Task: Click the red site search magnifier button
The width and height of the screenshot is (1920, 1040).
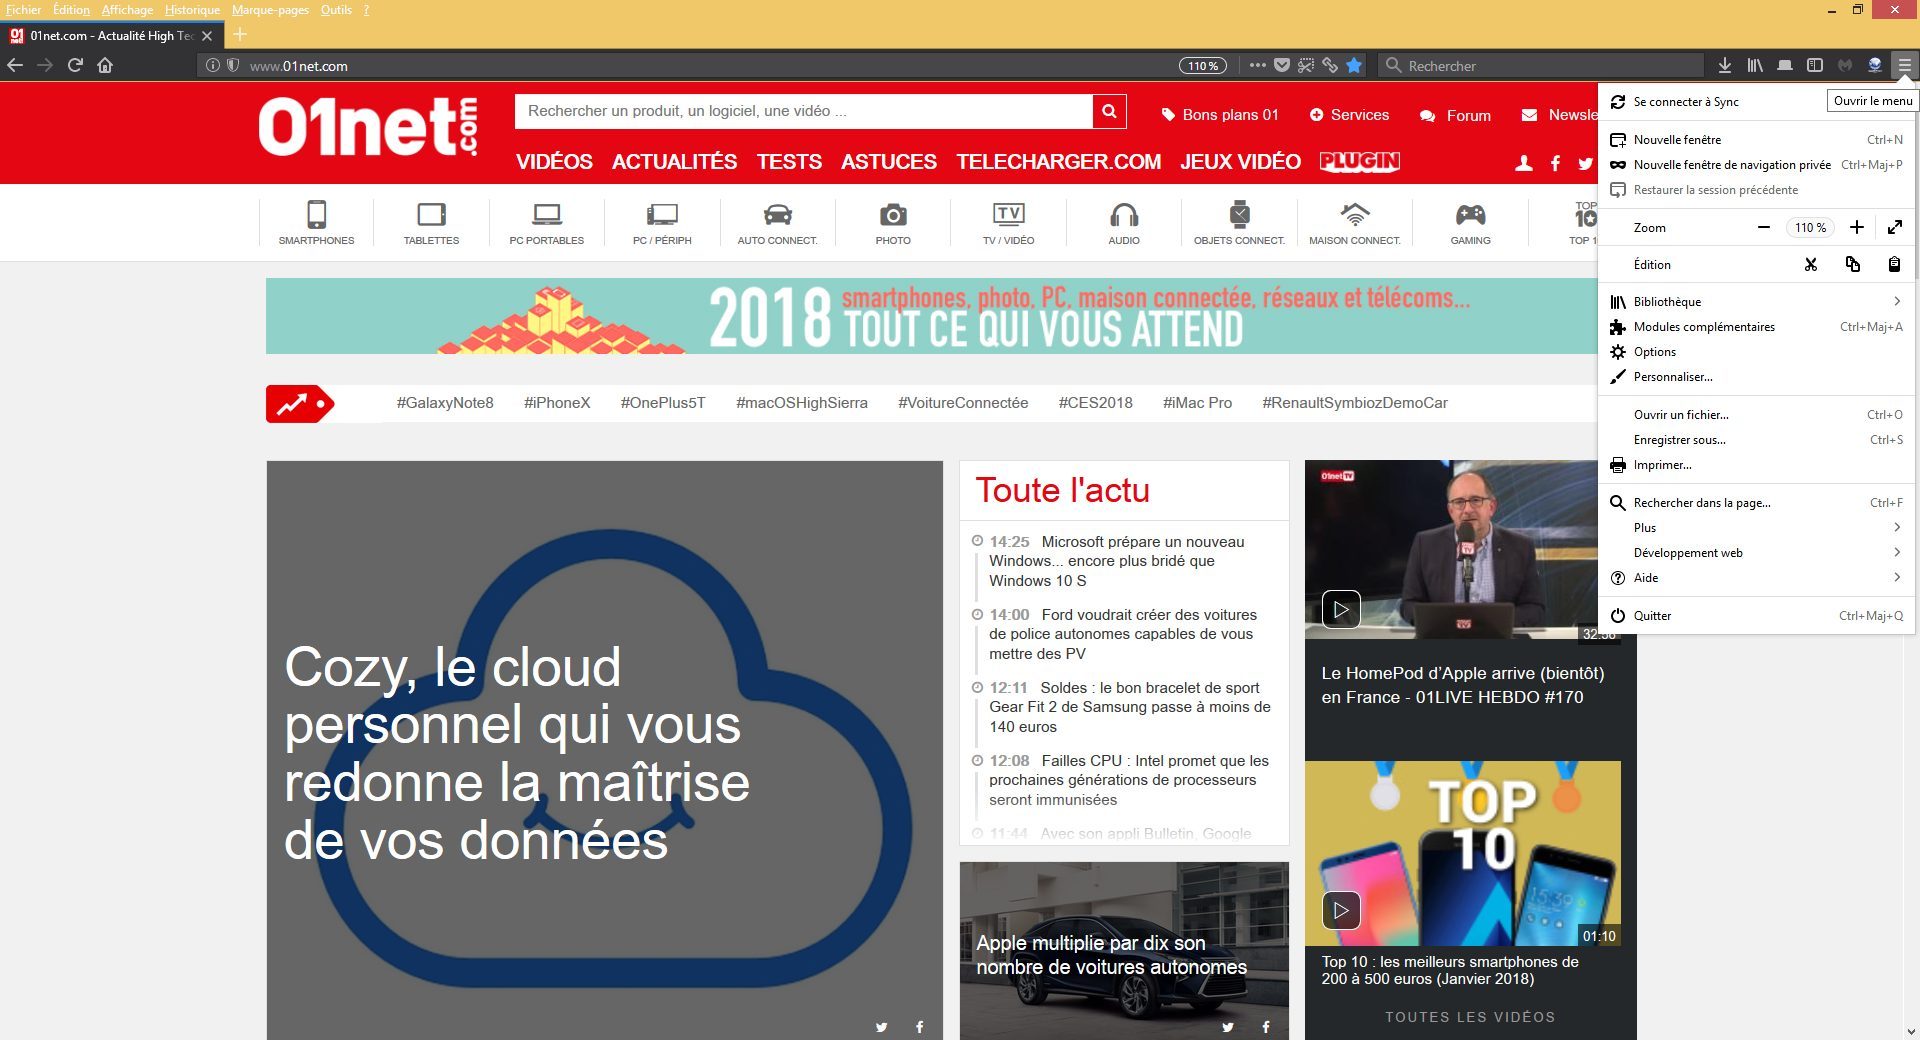Action: tap(1109, 111)
